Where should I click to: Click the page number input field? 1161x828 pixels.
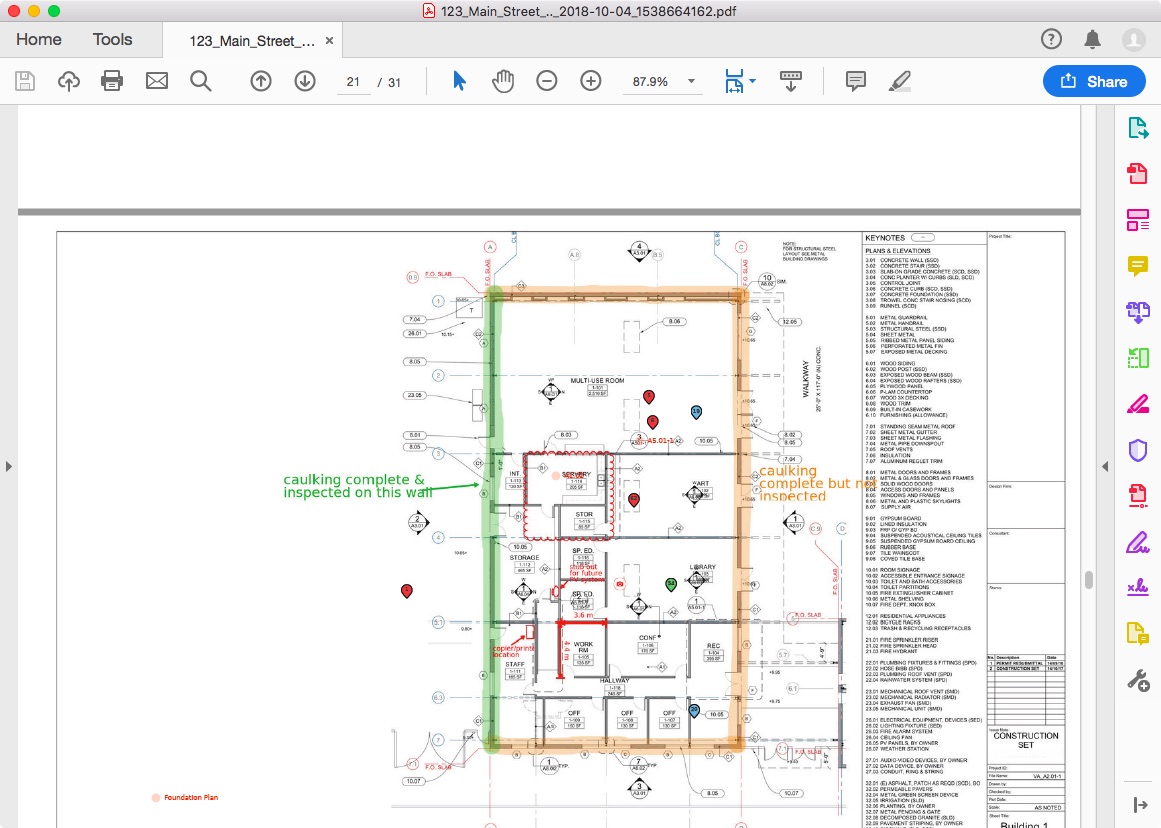point(353,81)
